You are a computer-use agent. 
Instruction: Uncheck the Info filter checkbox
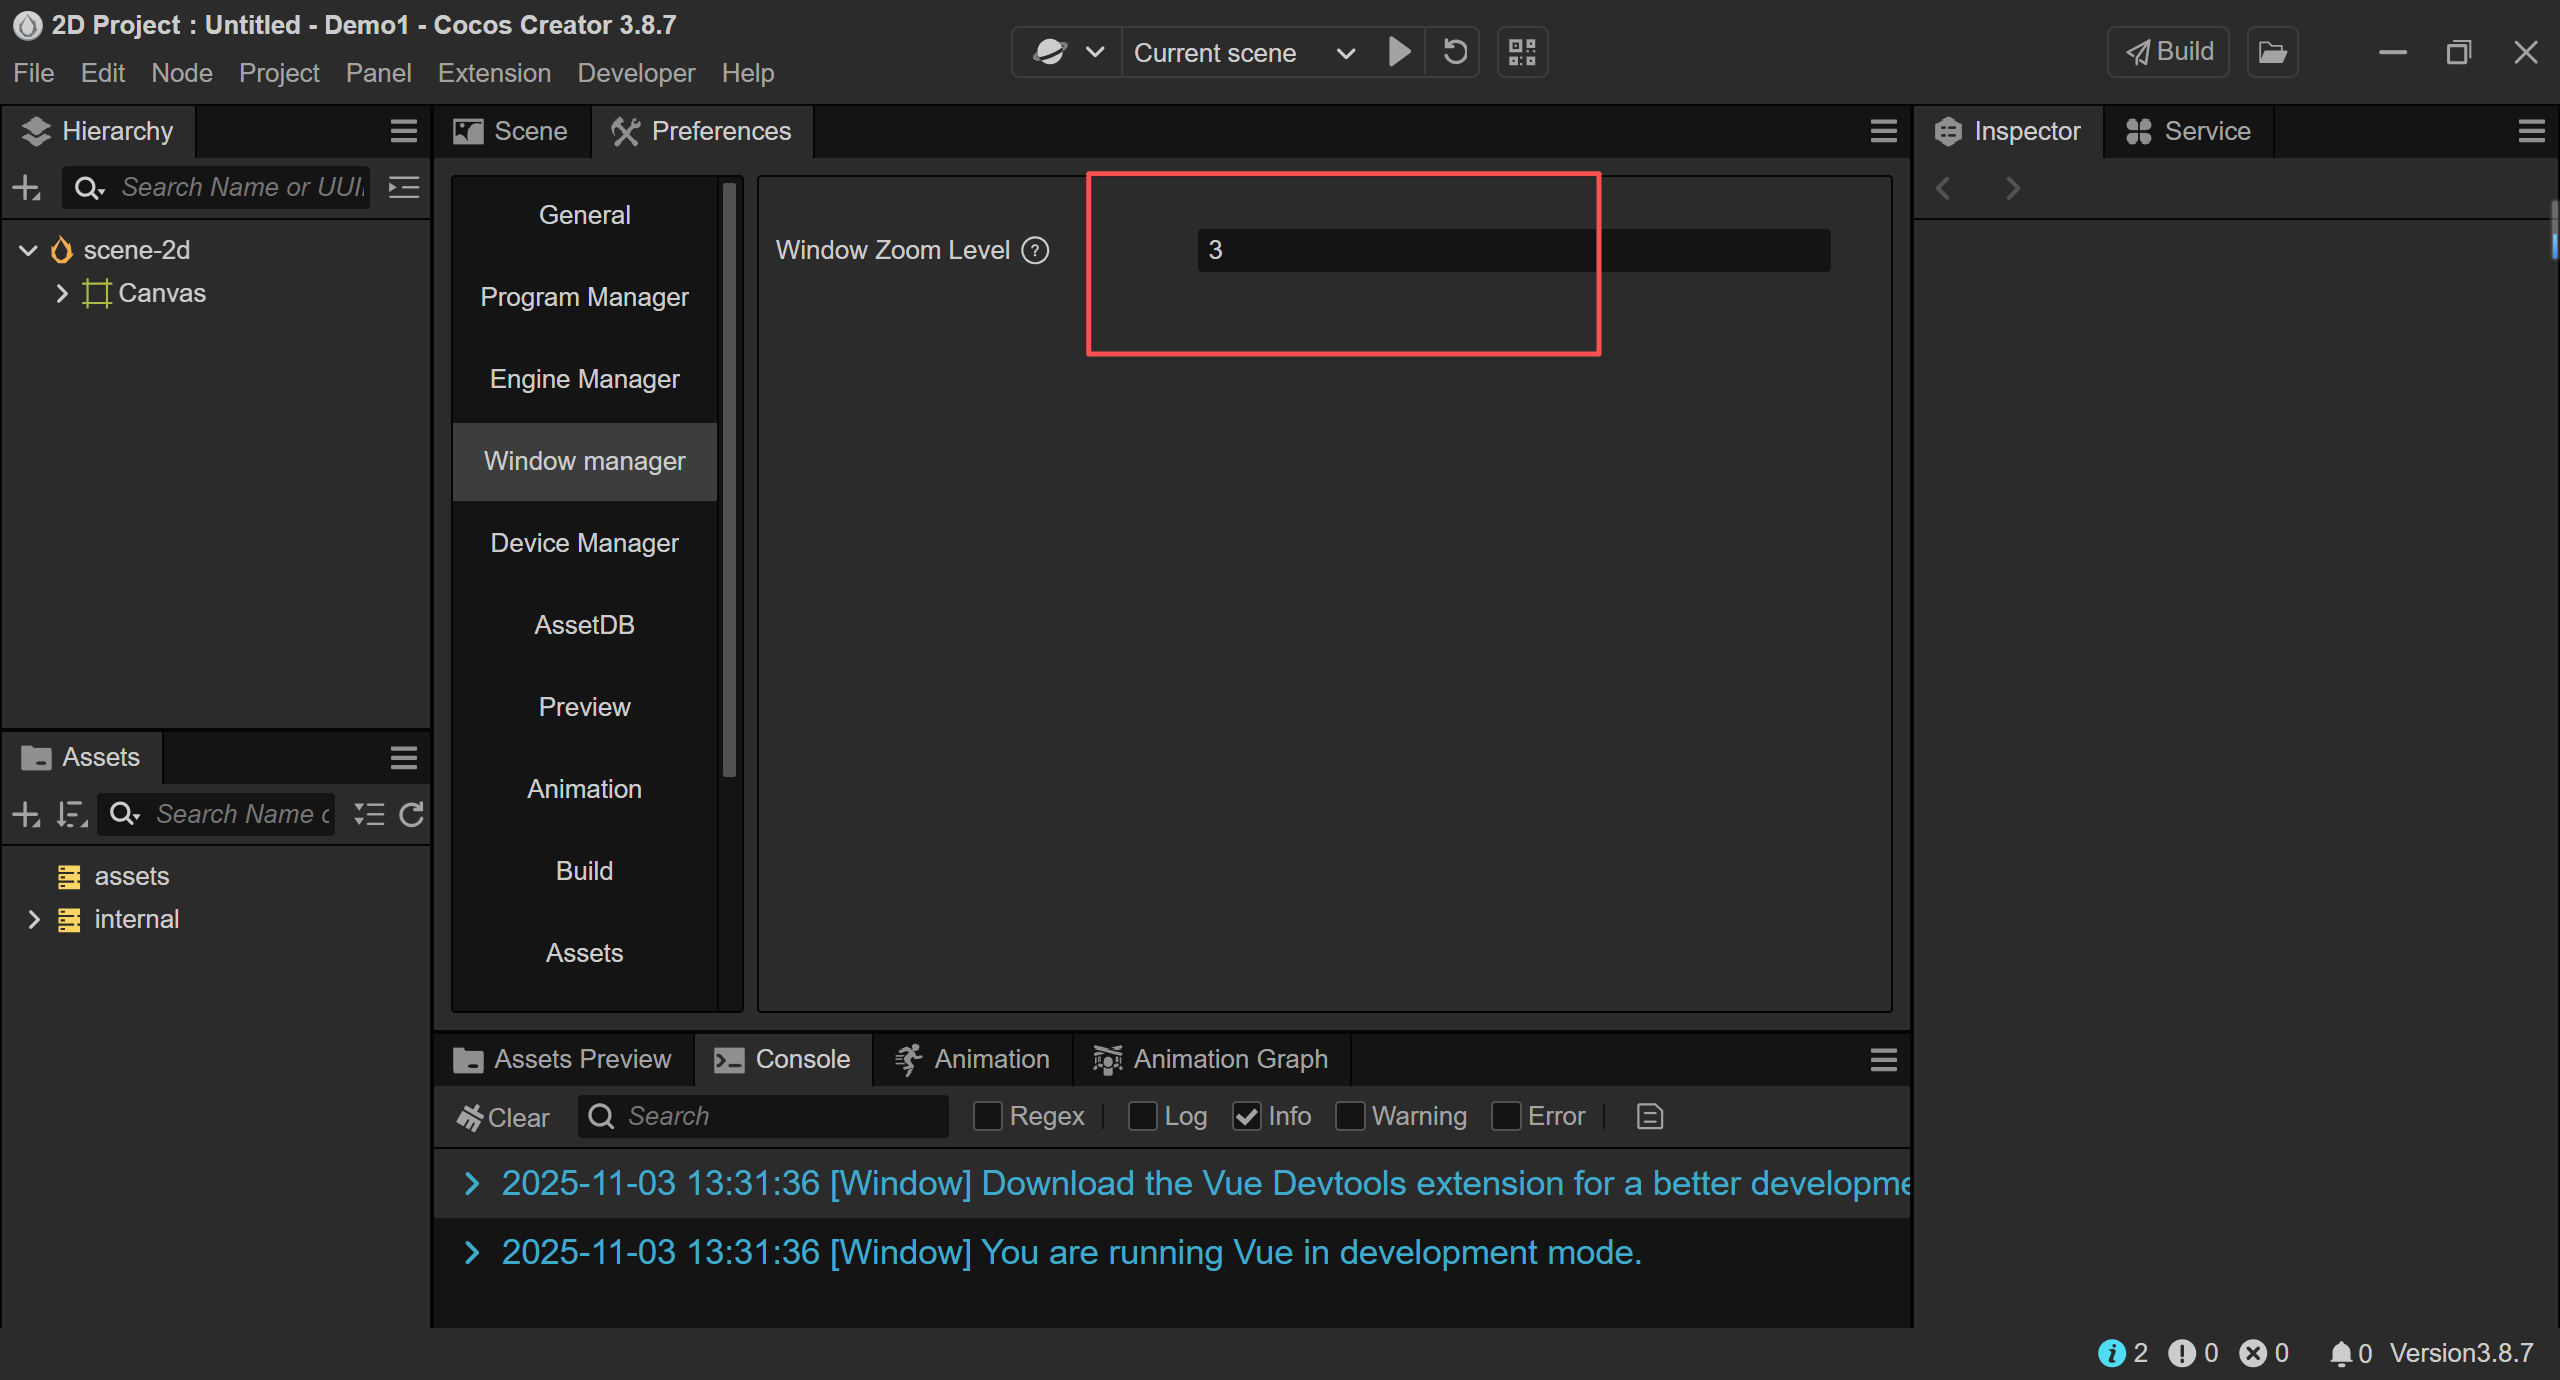click(x=1246, y=1116)
